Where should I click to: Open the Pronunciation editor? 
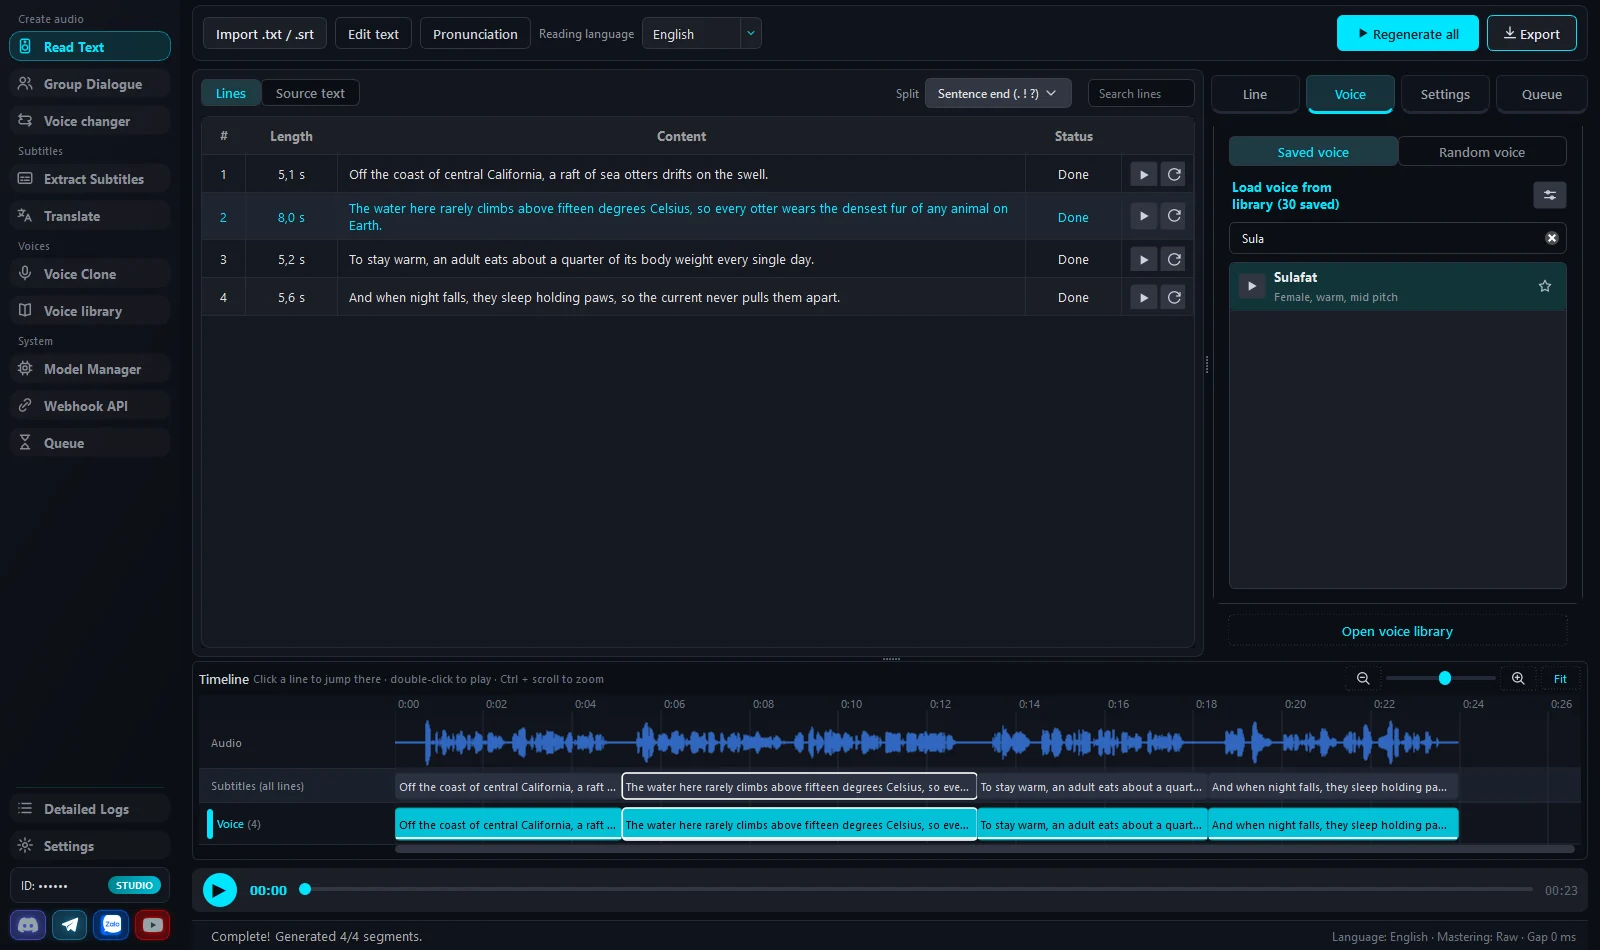click(x=475, y=34)
